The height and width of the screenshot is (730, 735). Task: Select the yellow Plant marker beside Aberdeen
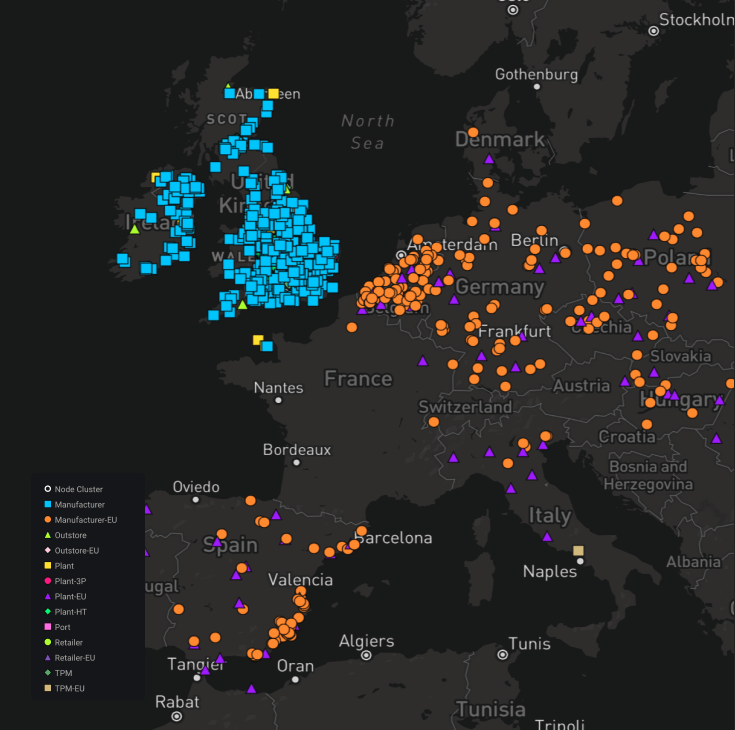point(273,93)
